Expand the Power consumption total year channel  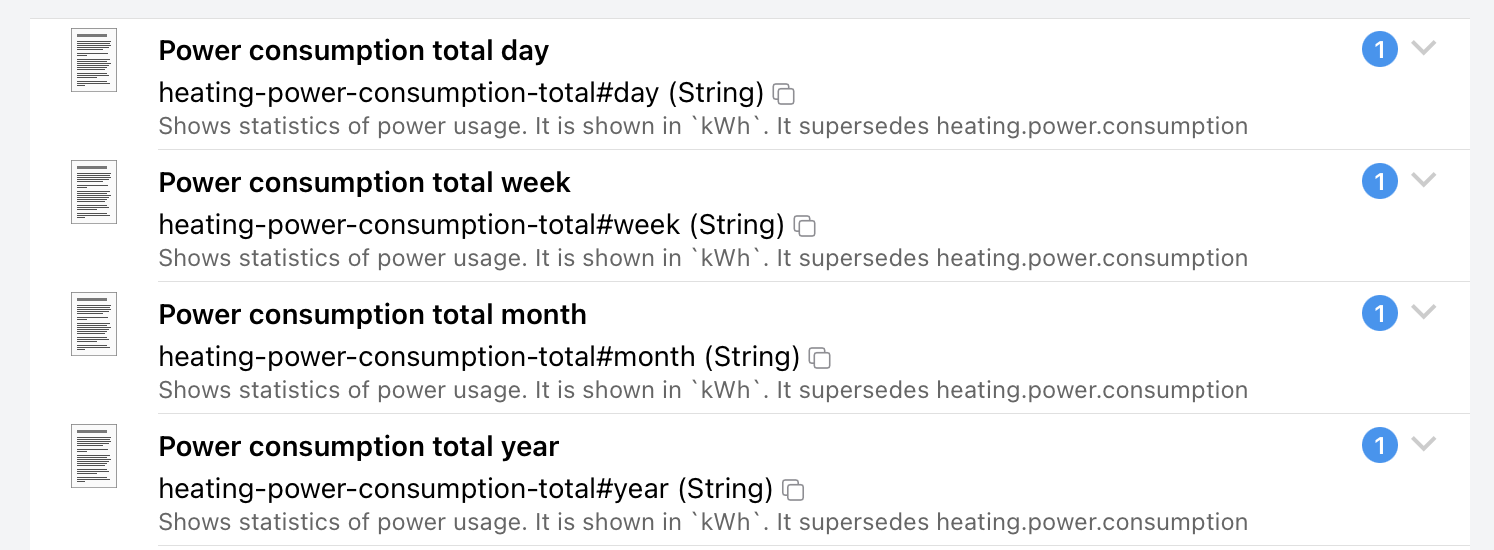click(x=1423, y=444)
